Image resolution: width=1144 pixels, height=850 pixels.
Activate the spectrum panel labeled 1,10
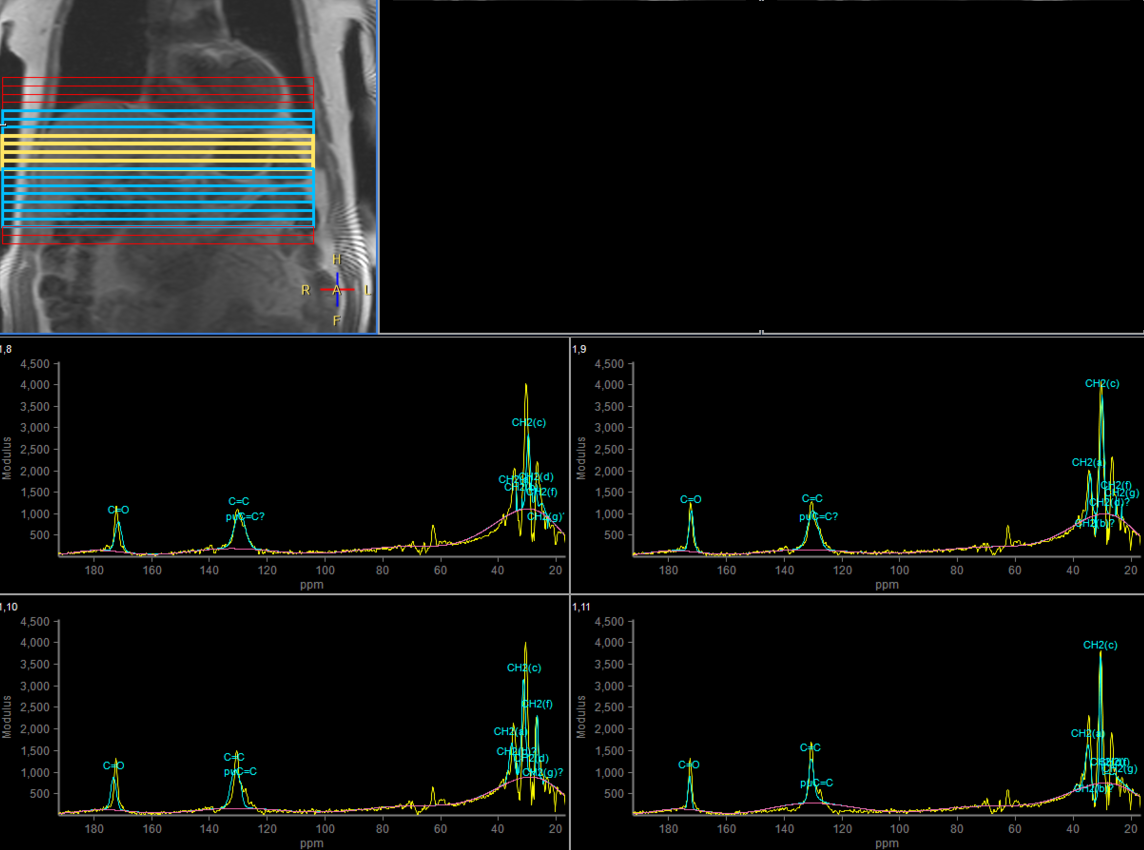[x=285, y=720]
